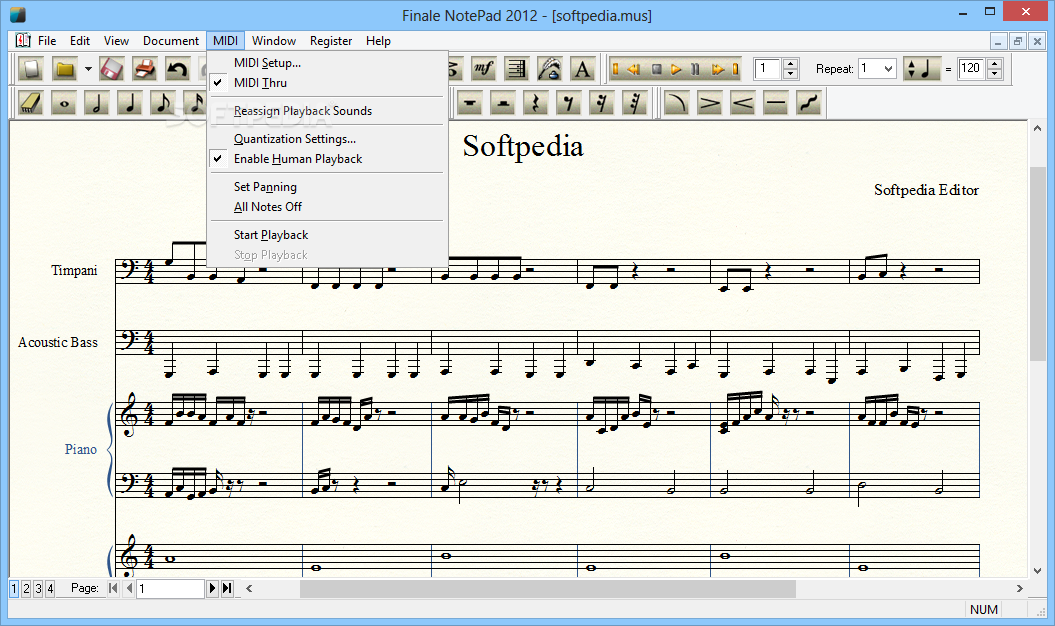Click the Print icon
1055x626 pixels.
145,69
